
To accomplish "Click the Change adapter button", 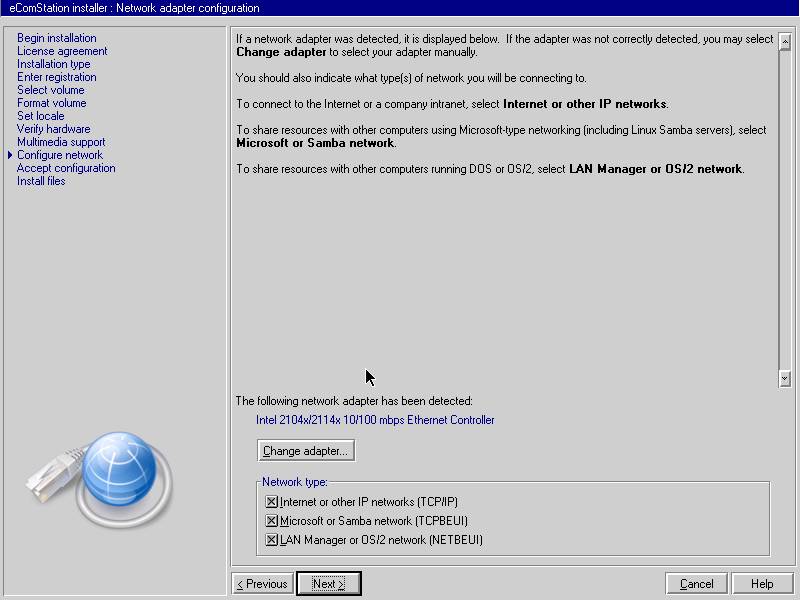I will point(305,451).
